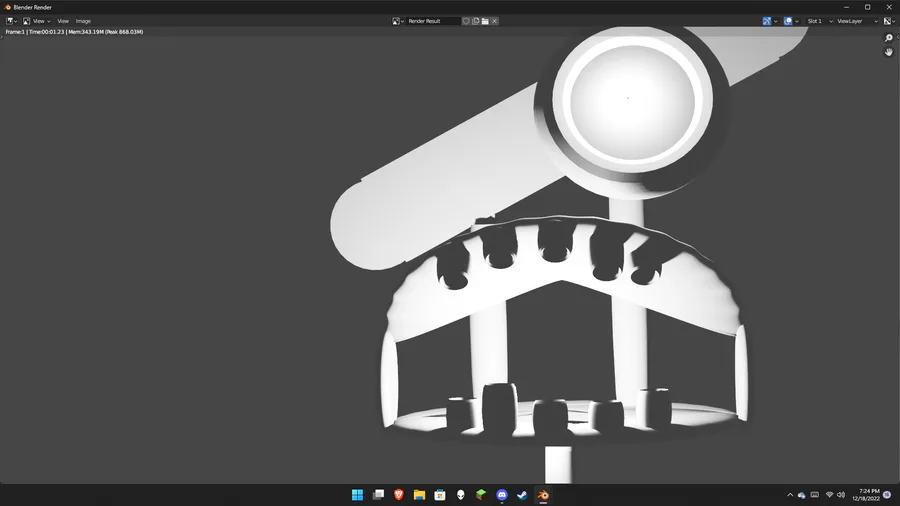Open the Slot 1 render slot dropdown
Image resolution: width=900 pixels, height=506 pixels.
pyautogui.click(x=820, y=21)
